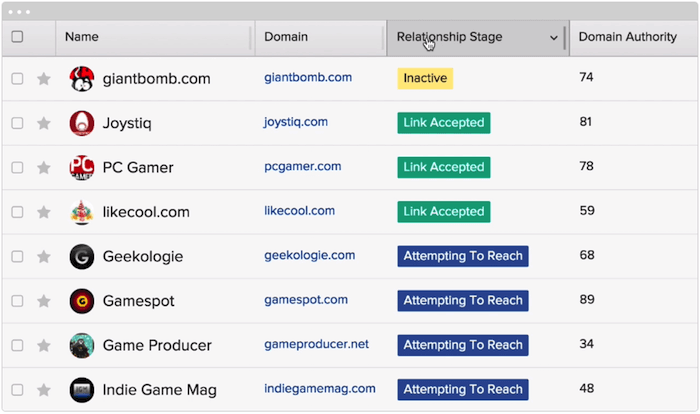Check the giantbomb.com row checkbox
This screenshot has width=700, height=414.
pos(17,79)
